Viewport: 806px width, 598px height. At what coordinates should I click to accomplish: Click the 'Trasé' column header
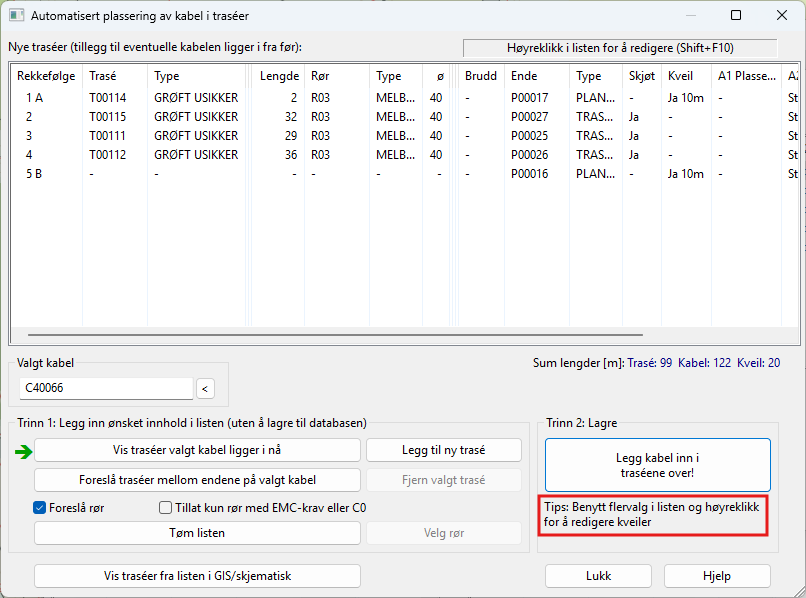(x=115, y=76)
